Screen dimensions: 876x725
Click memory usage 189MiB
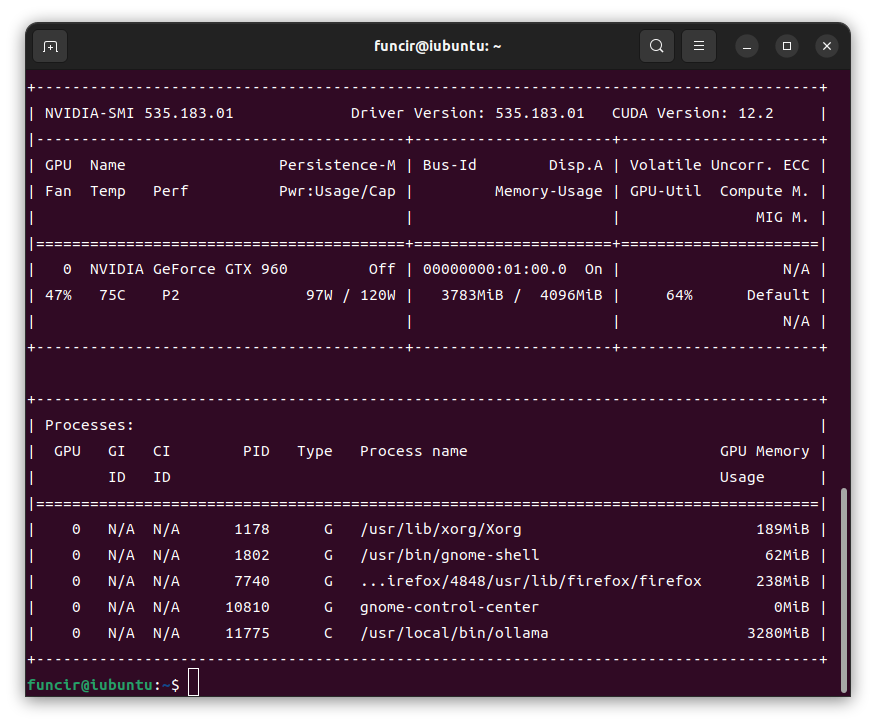coord(782,530)
